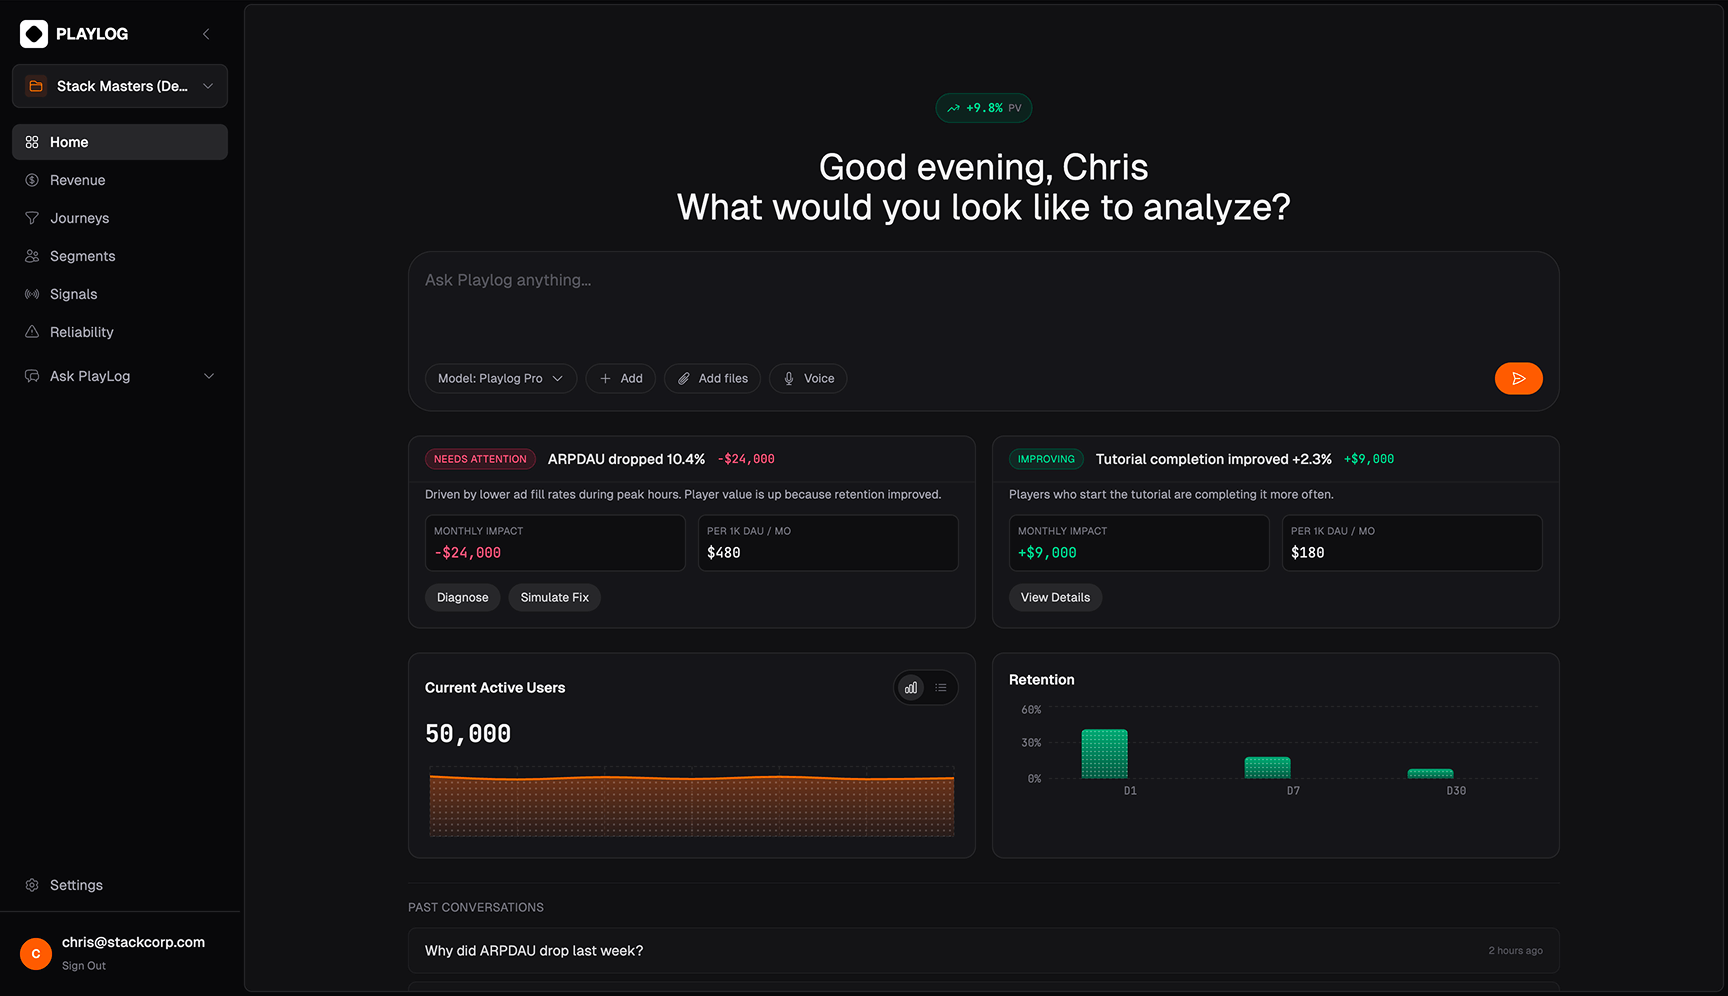Click the plus Add button

pos(620,378)
